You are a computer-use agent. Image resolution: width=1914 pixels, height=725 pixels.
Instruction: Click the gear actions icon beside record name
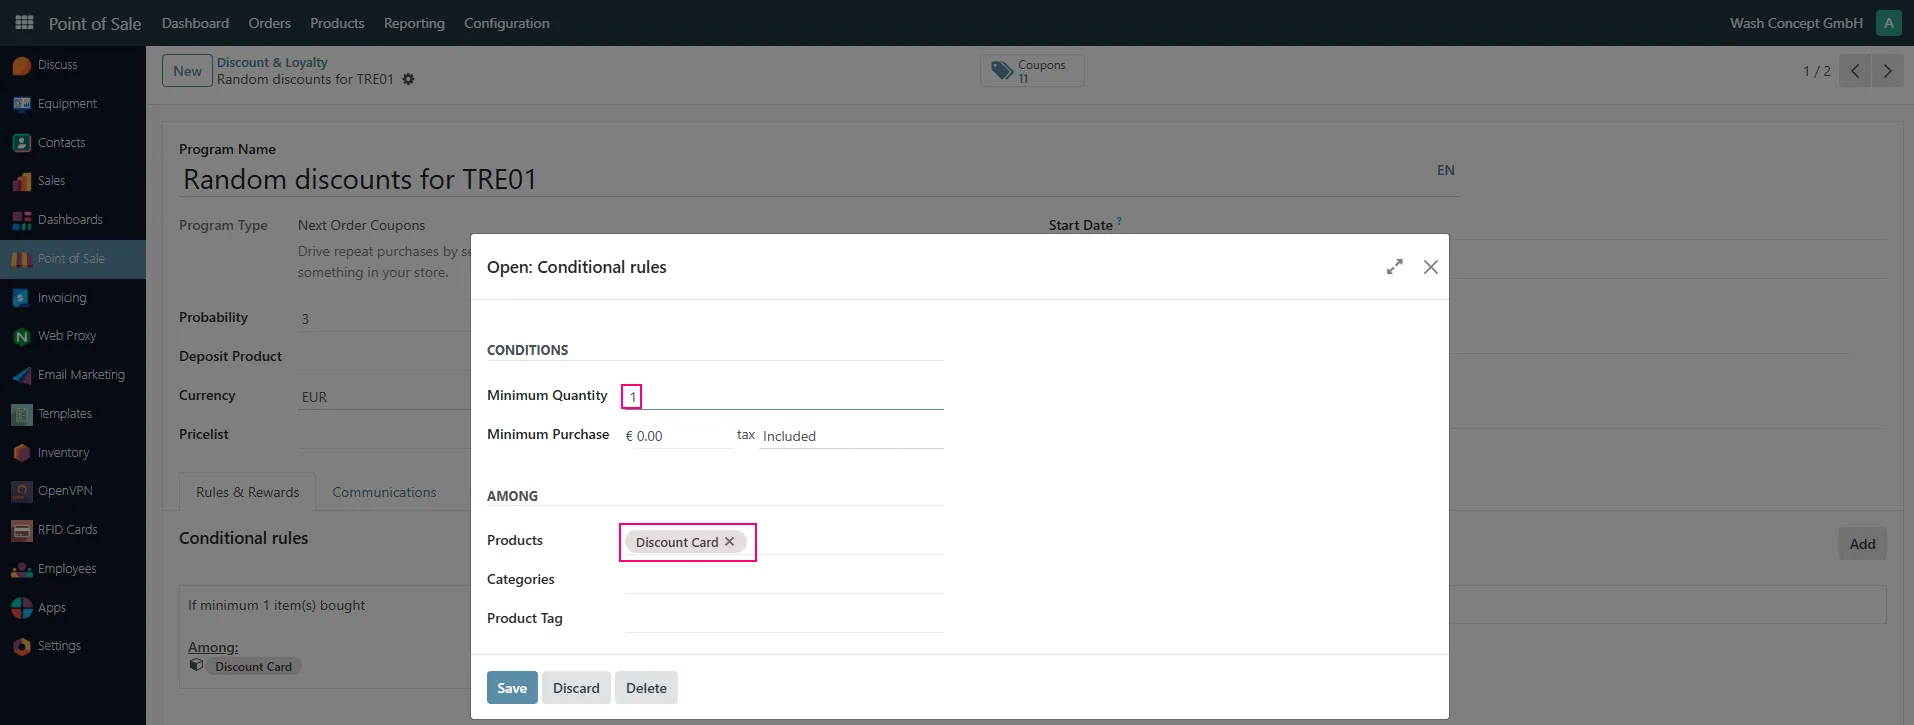(x=408, y=79)
